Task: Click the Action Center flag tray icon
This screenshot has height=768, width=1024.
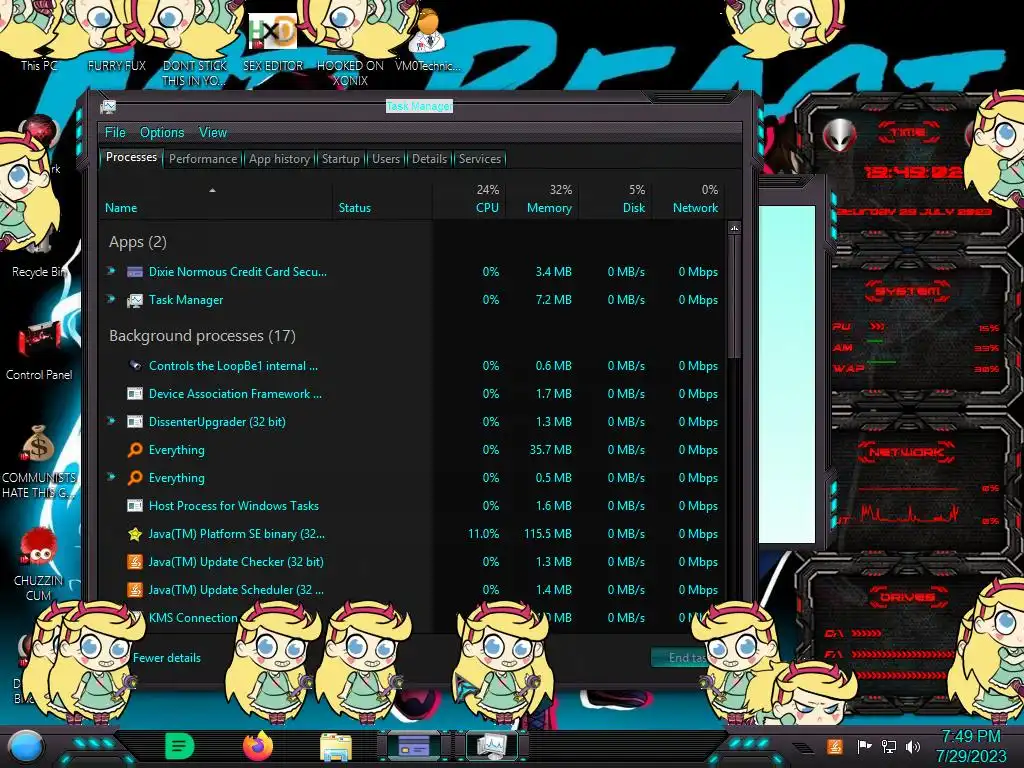Action: [x=864, y=746]
